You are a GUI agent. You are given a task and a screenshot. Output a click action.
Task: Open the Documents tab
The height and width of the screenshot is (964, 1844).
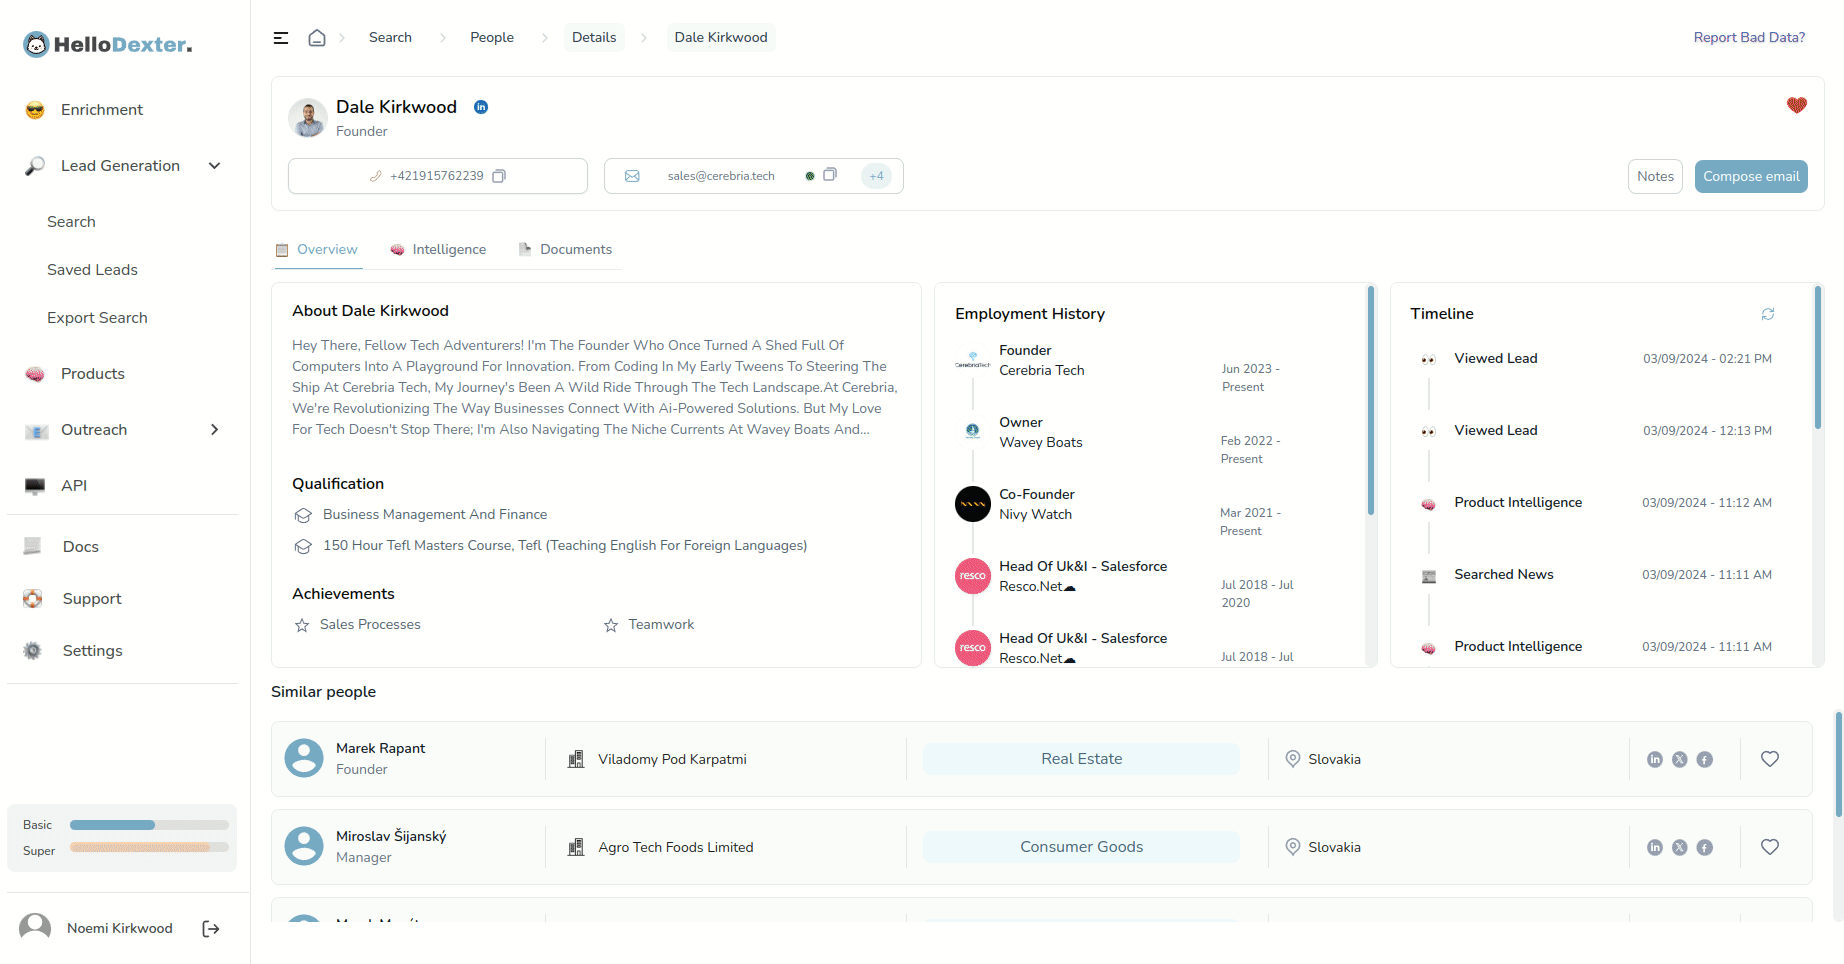click(565, 250)
